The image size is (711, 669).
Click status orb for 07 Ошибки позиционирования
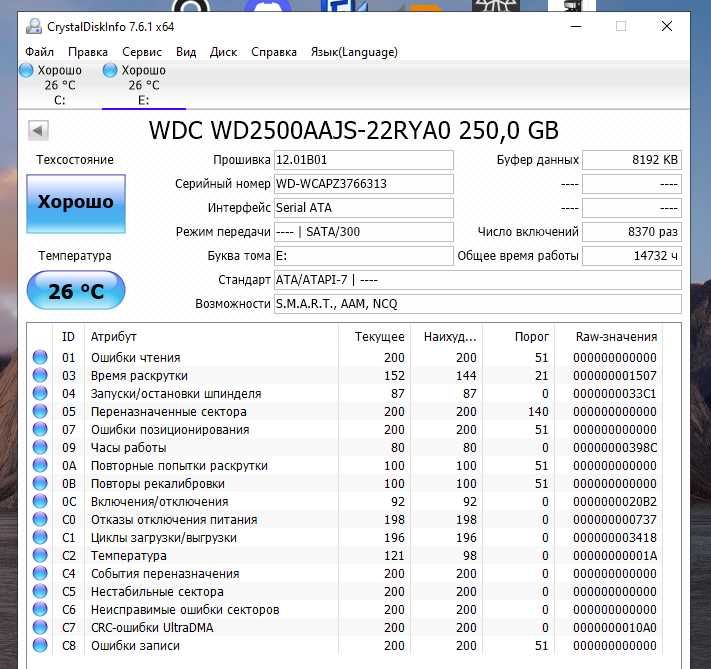pyautogui.click(x=40, y=430)
